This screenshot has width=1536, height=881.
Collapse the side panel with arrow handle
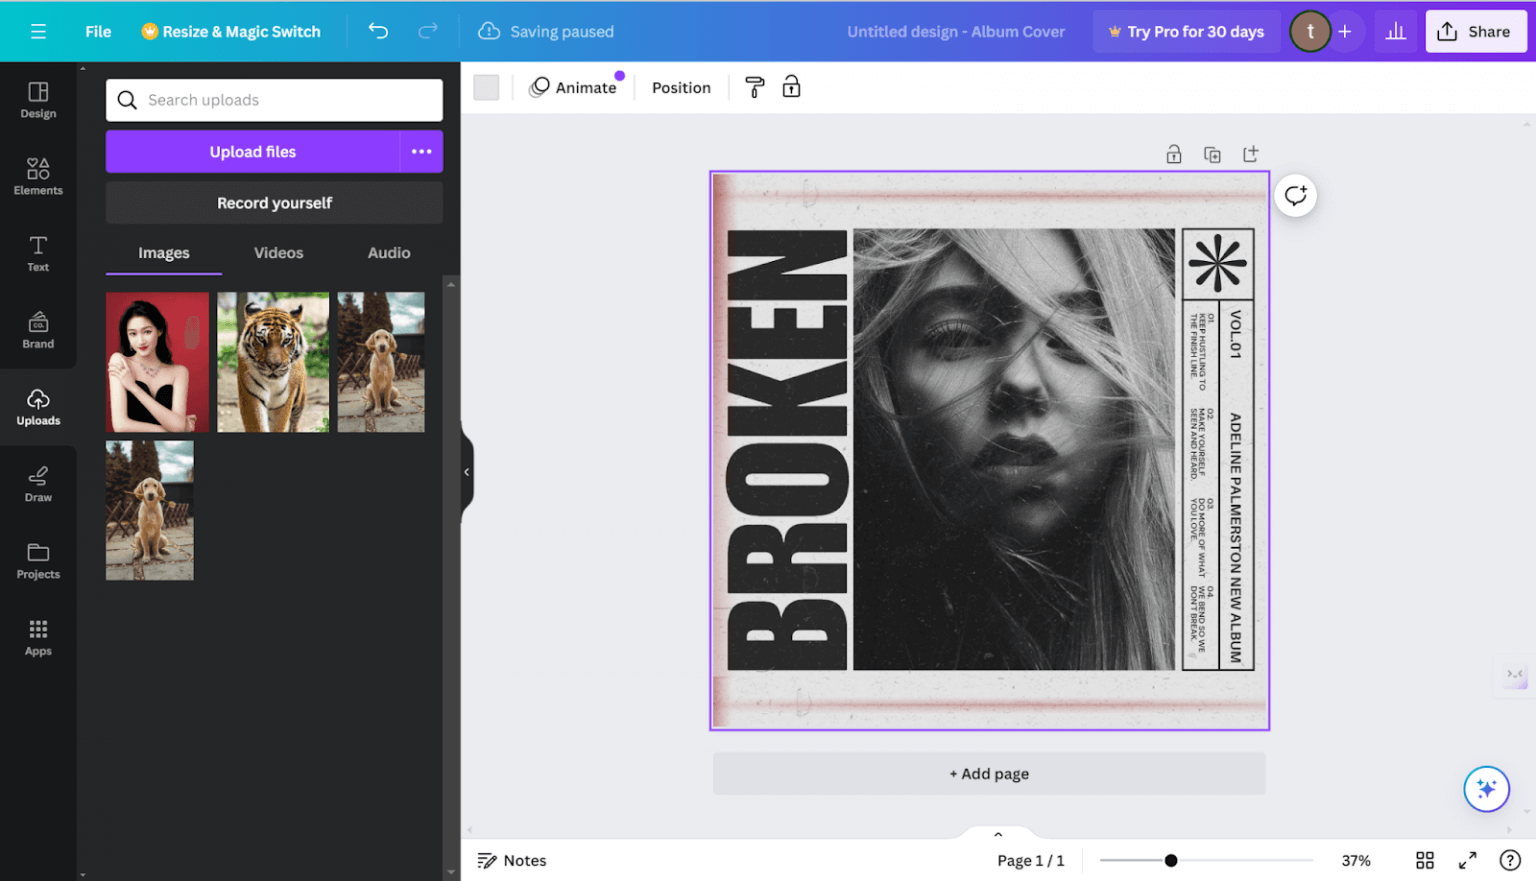click(x=466, y=472)
